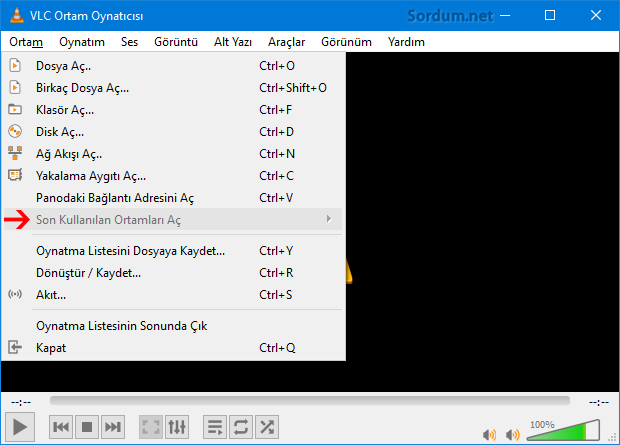
Task: Click the remaining time label at right
Action: tap(599, 403)
